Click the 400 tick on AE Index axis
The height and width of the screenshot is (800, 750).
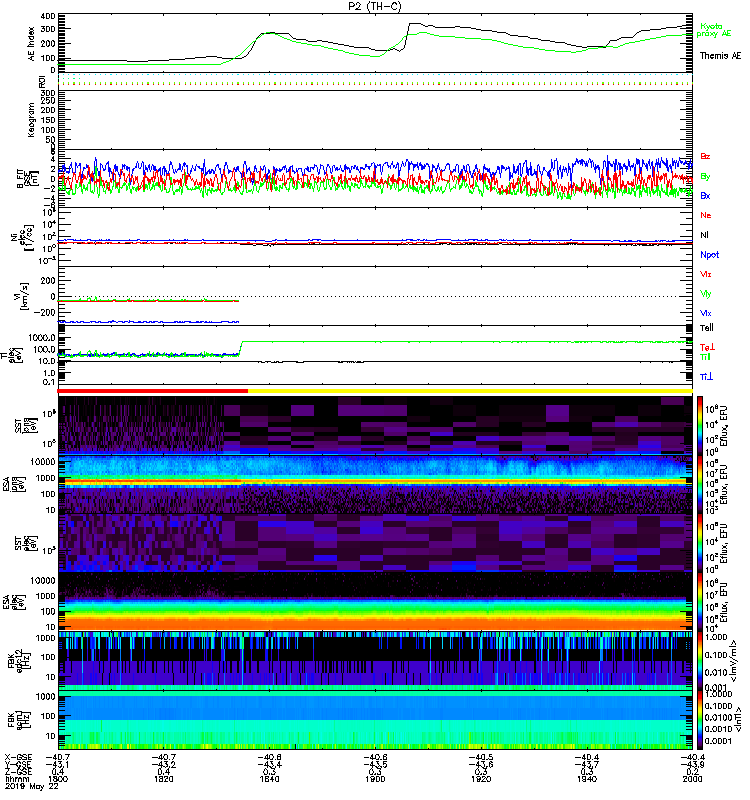48,16
